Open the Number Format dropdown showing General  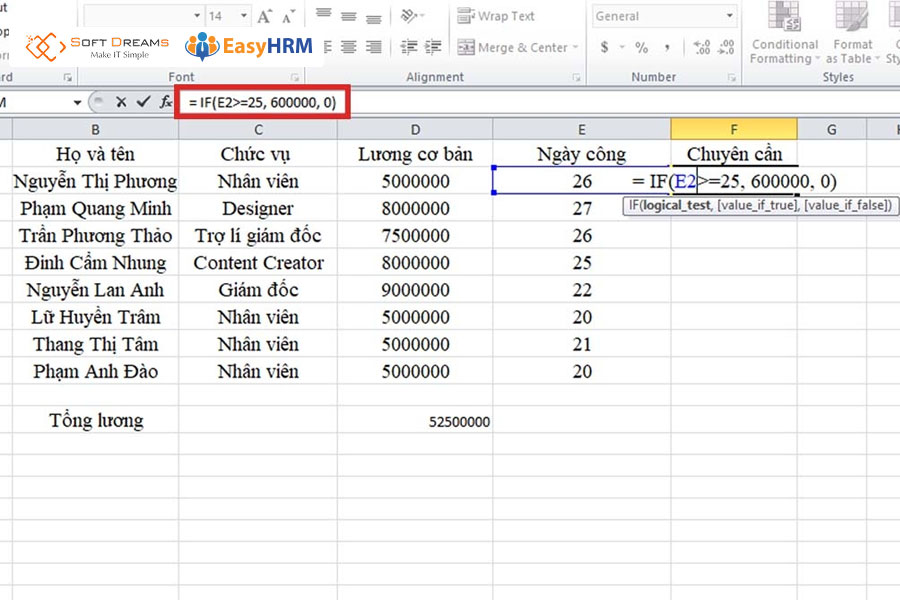[x=663, y=16]
